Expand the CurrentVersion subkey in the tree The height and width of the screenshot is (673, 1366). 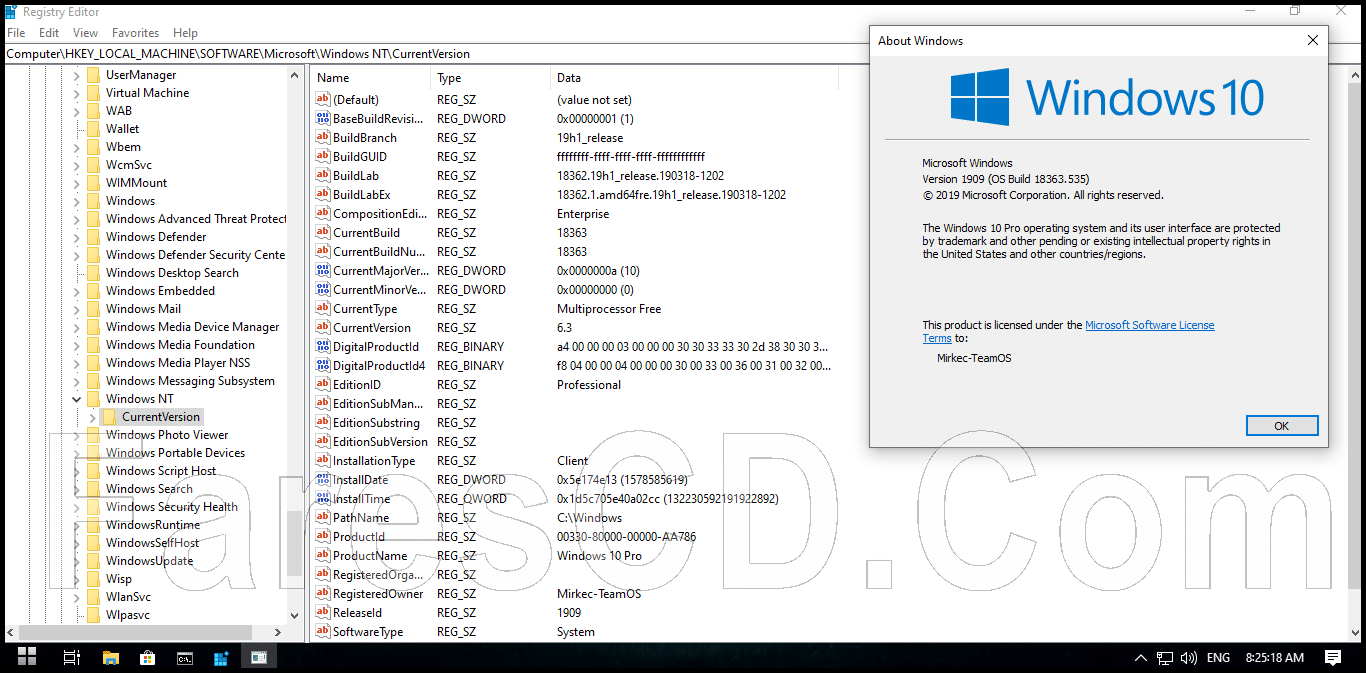click(x=93, y=417)
